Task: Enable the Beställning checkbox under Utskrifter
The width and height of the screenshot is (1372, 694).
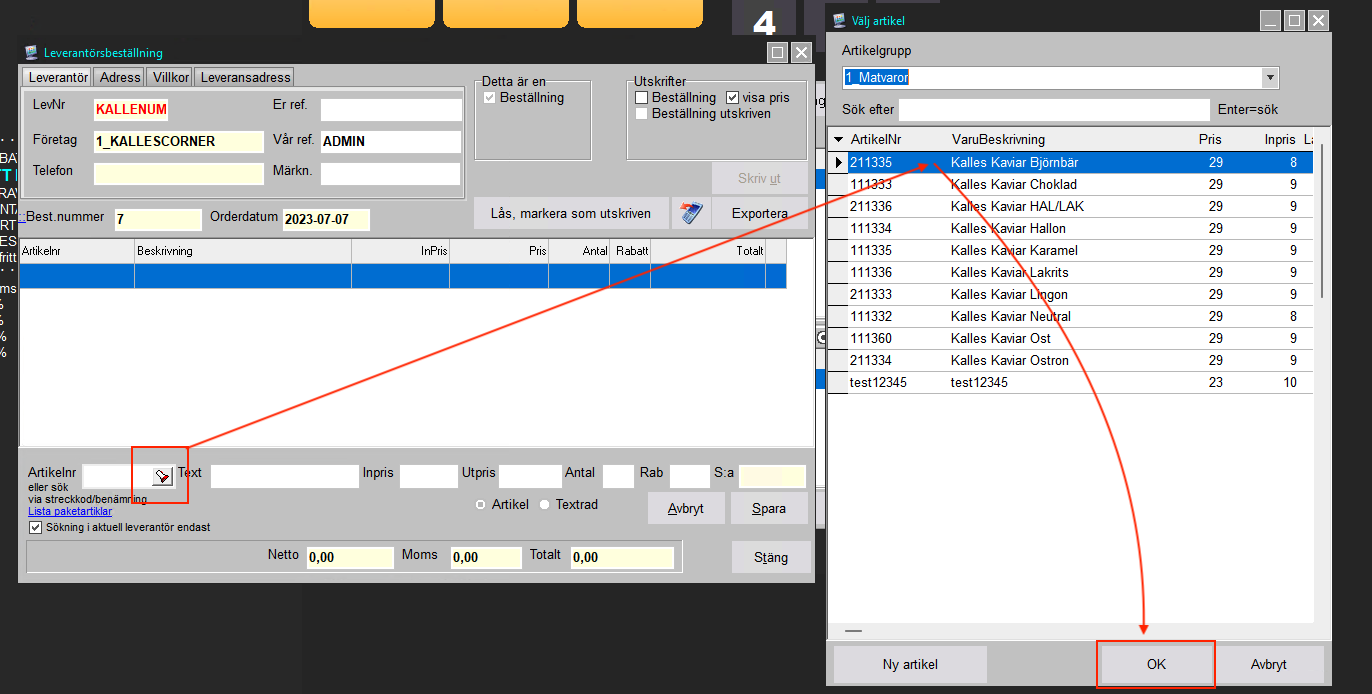Action: click(x=642, y=98)
